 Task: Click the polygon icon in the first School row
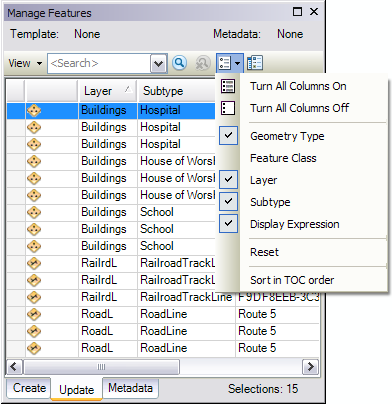[x=34, y=212]
